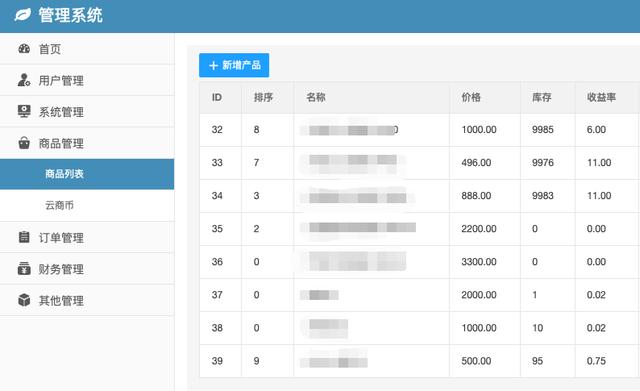Click the blurred product name in row 35
Image resolution: width=640 pixels, height=391 pixels.
point(358,228)
